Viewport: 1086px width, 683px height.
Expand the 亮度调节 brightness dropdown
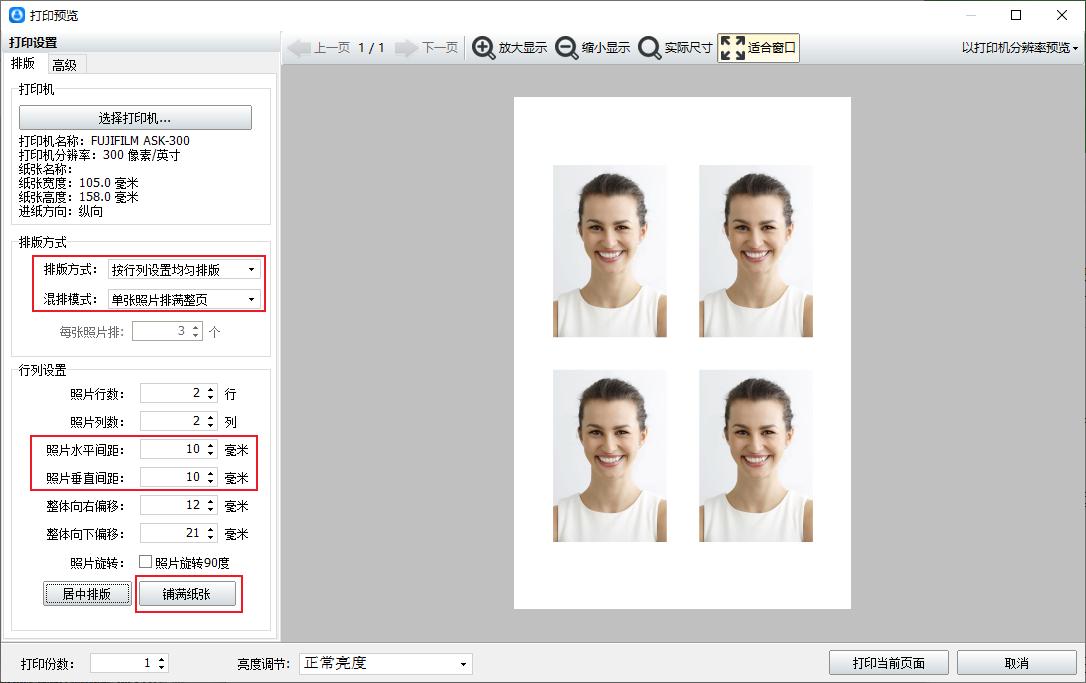point(385,663)
